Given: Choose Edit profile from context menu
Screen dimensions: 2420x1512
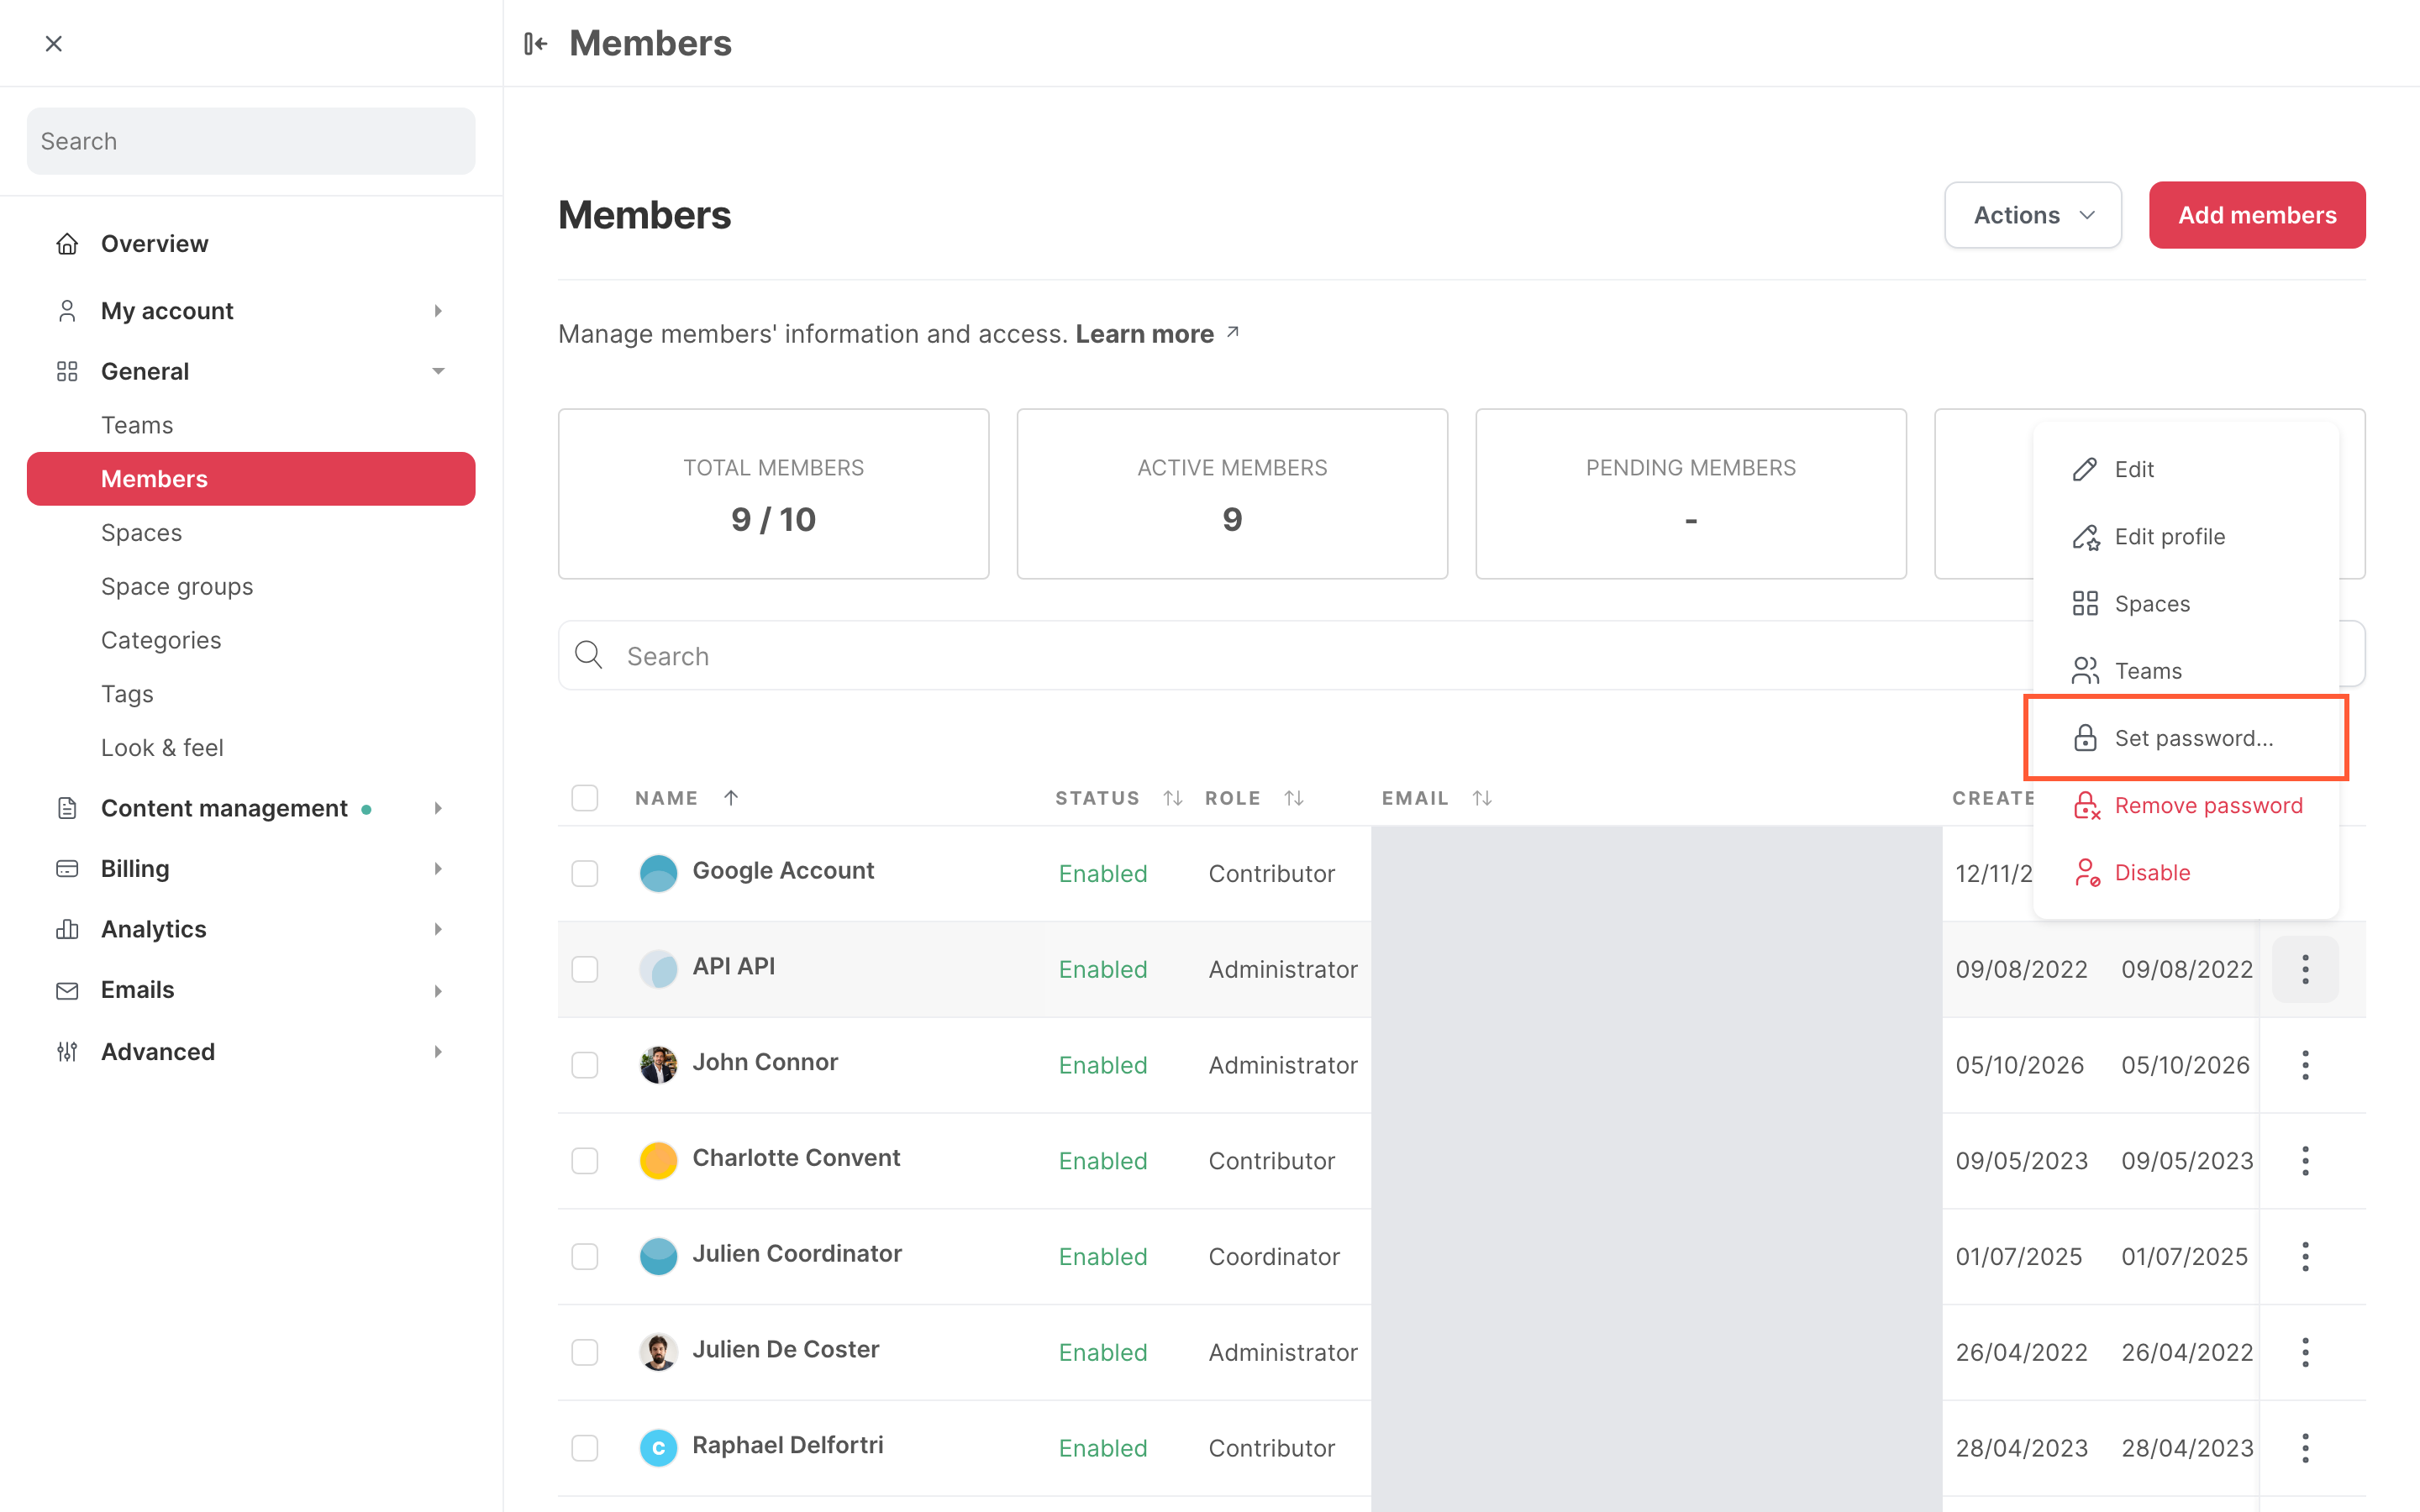Looking at the screenshot, I should pyautogui.click(x=2186, y=537).
